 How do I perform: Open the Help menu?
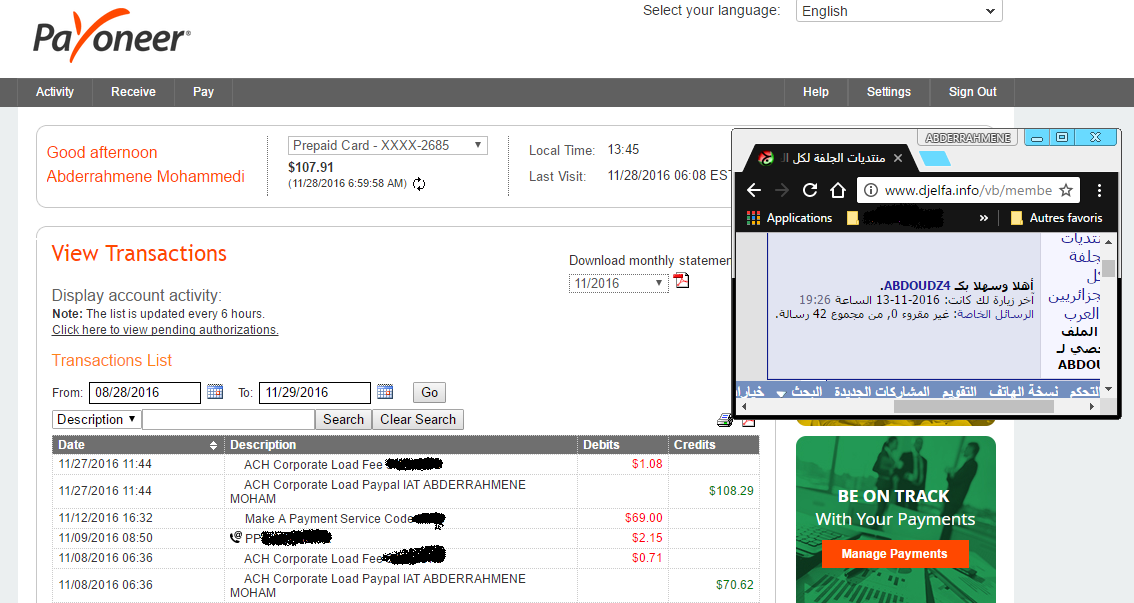point(816,92)
